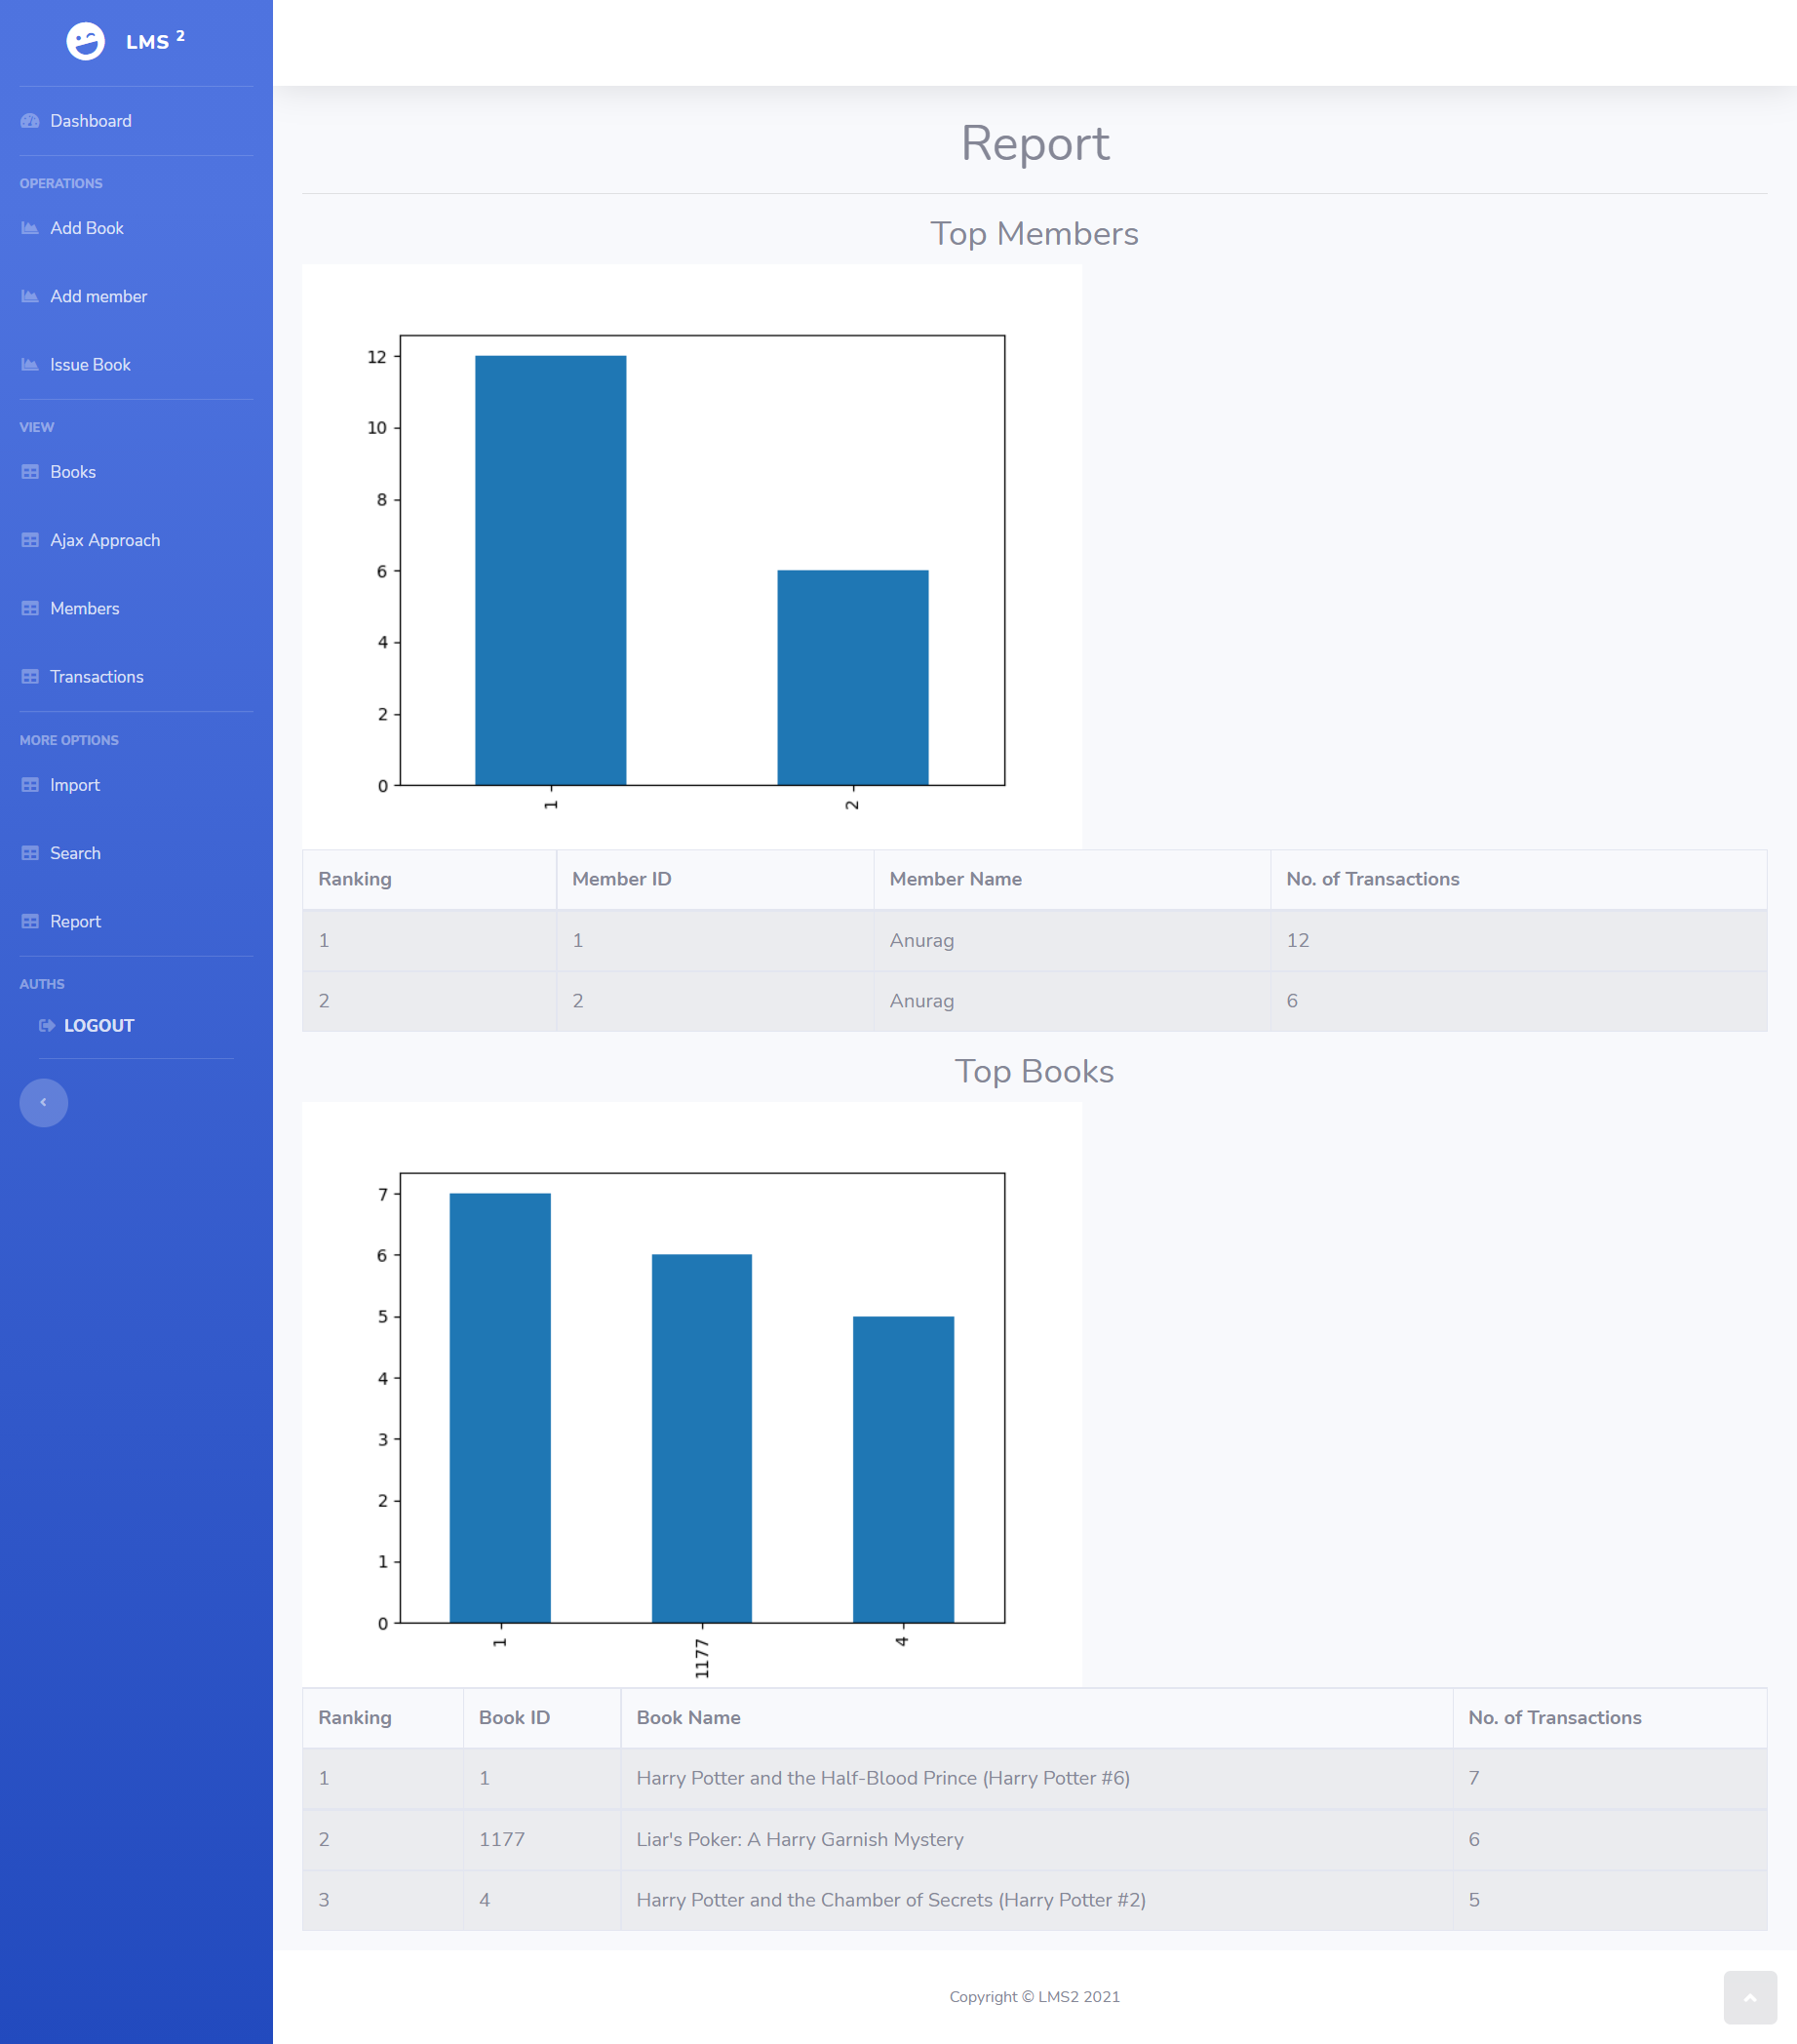Select the Issue Book icon

[x=30, y=364]
